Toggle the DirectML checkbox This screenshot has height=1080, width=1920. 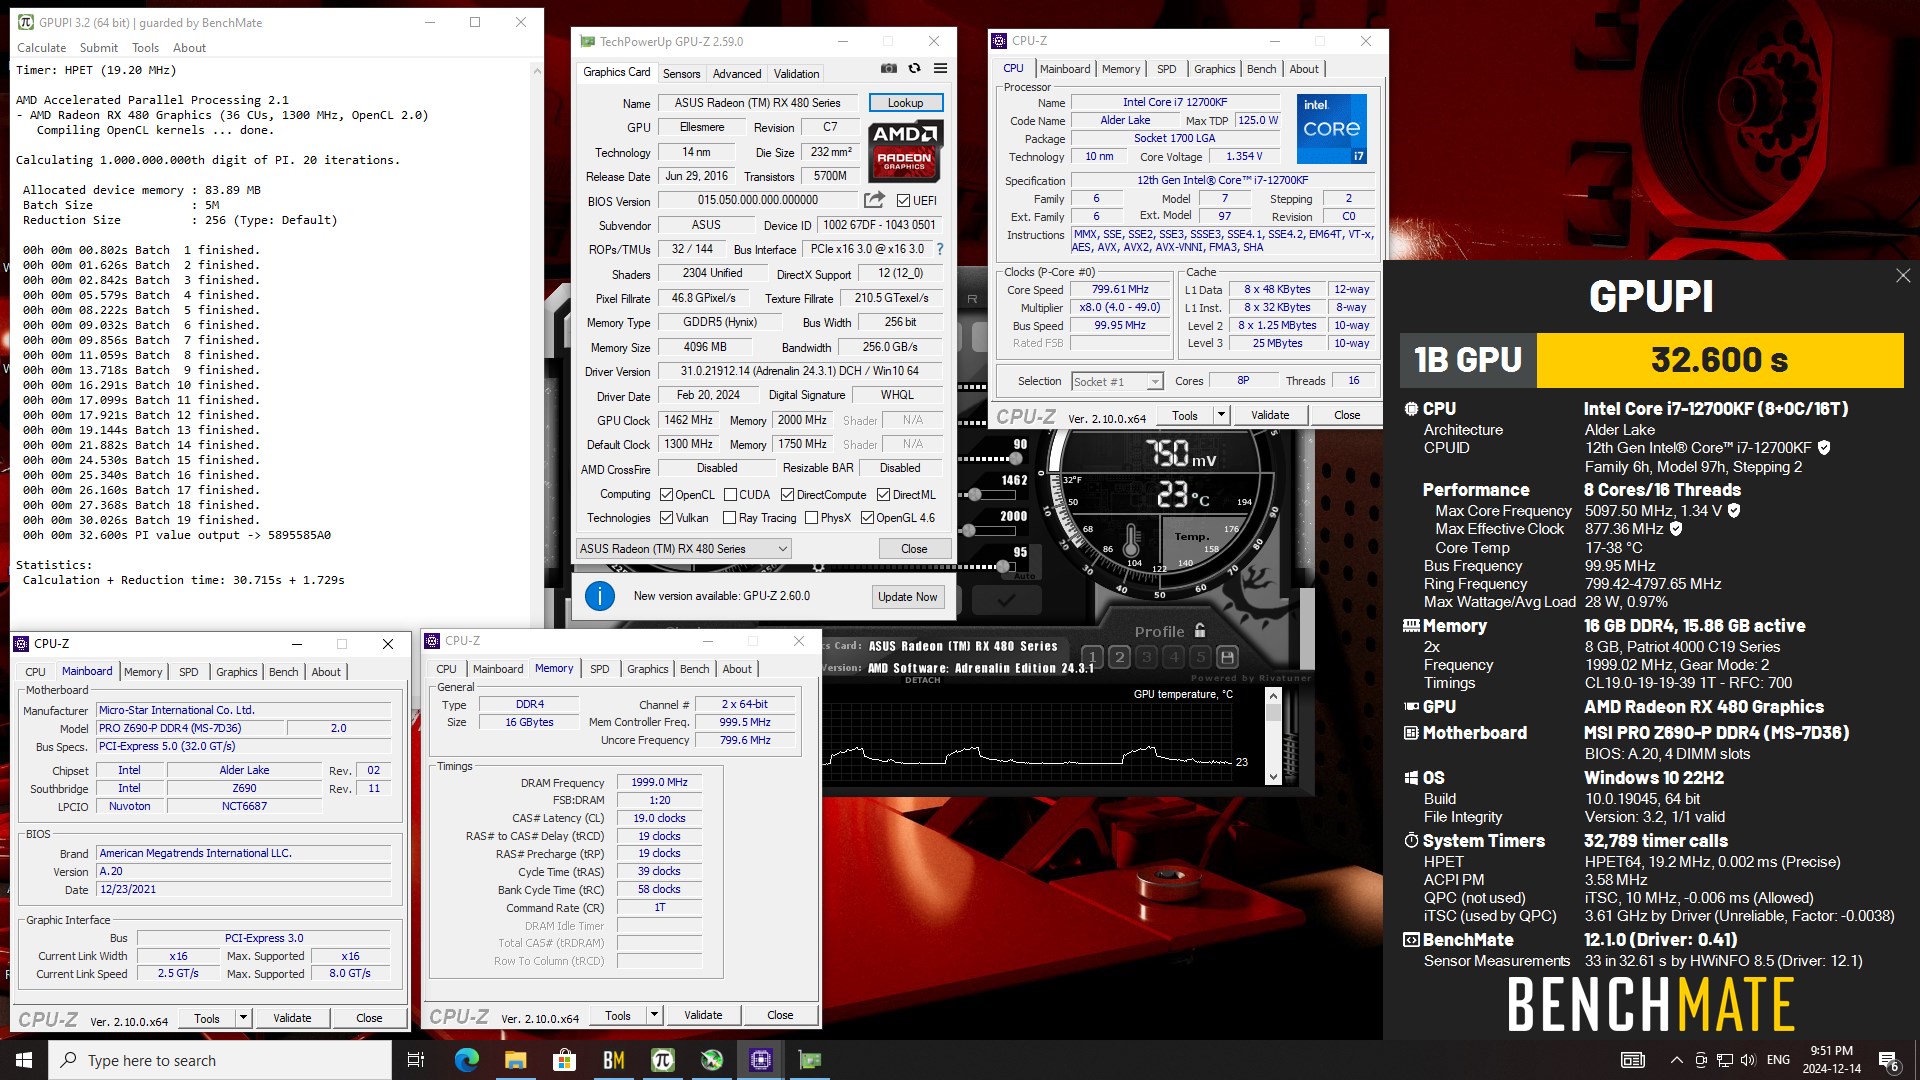point(883,495)
